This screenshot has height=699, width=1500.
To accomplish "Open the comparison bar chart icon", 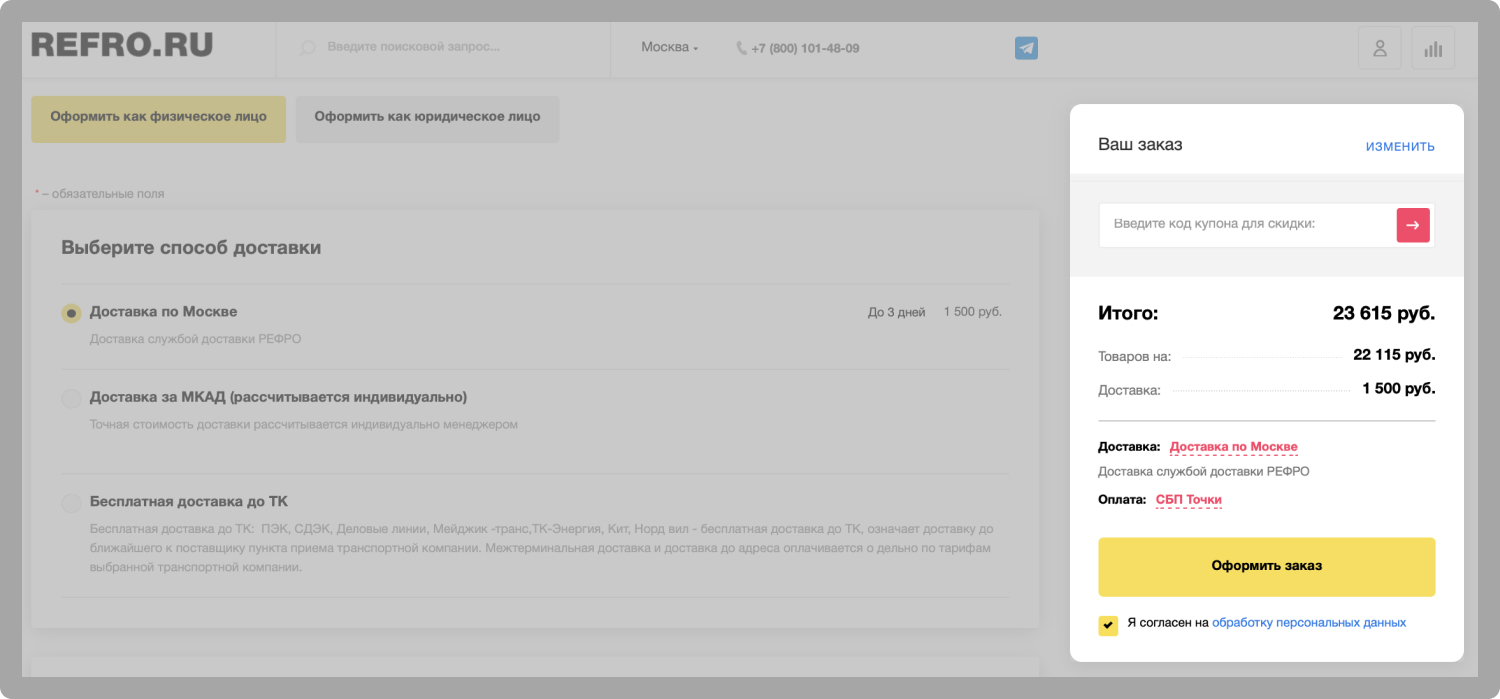I will [1433, 48].
